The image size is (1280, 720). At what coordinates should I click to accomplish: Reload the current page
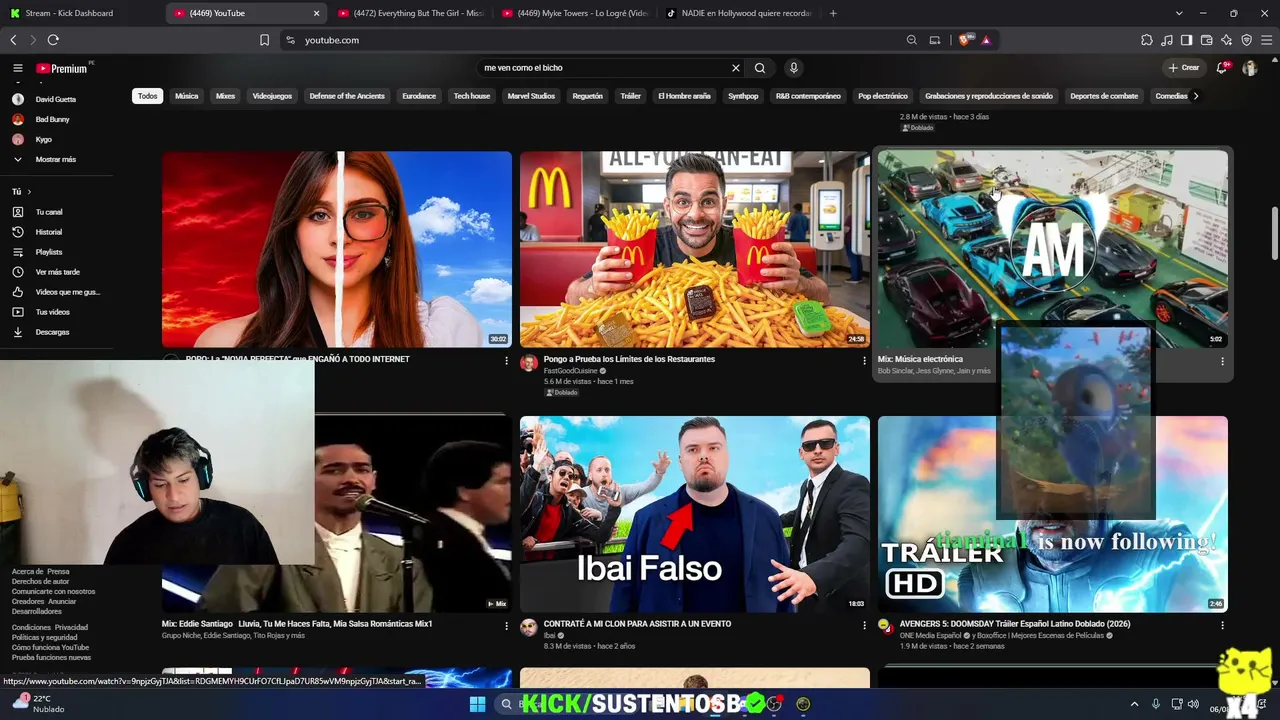click(53, 40)
